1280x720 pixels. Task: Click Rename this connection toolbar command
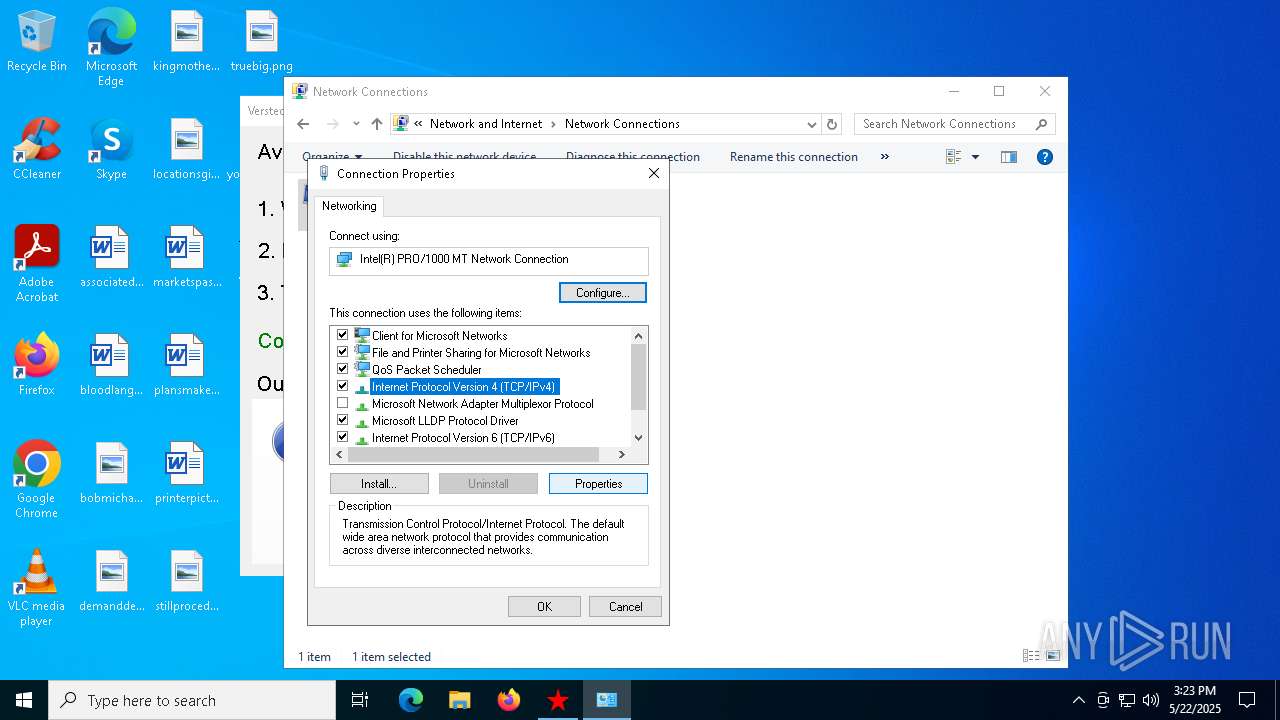(x=794, y=157)
